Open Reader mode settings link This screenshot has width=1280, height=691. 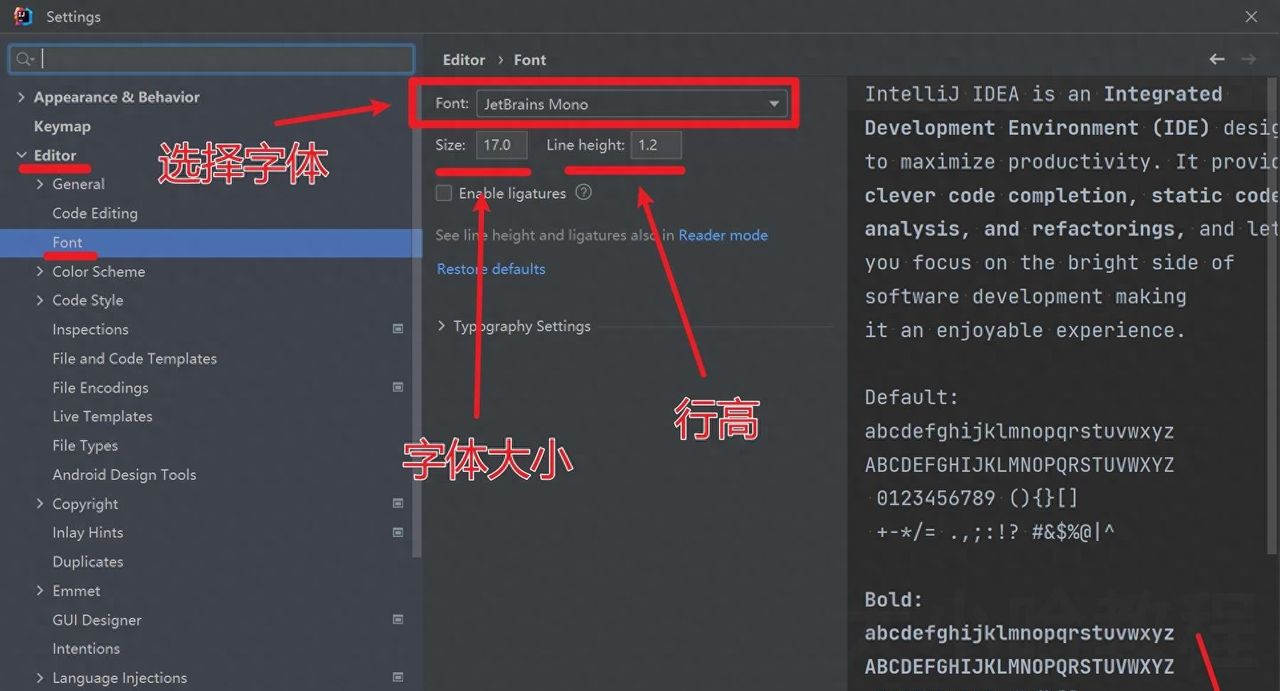723,234
